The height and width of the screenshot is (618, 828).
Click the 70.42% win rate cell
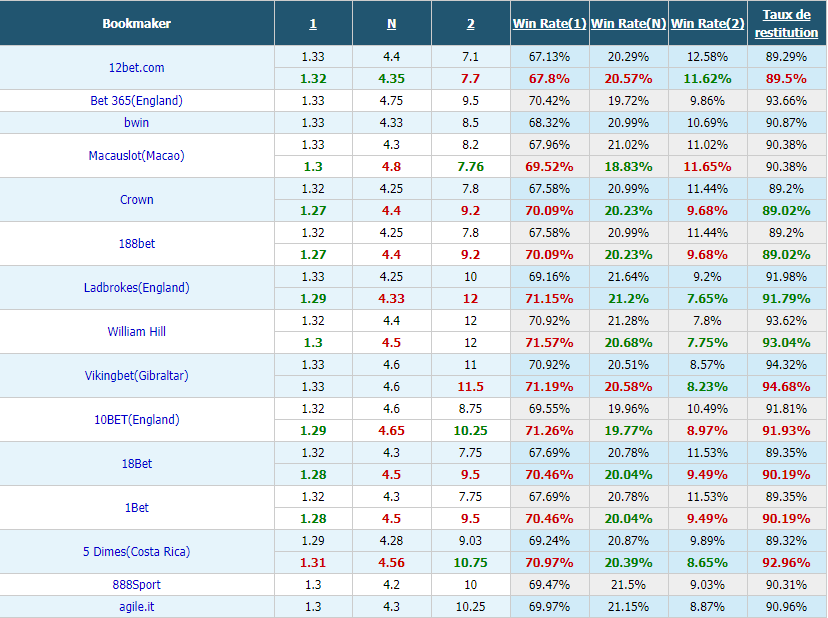pos(550,100)
